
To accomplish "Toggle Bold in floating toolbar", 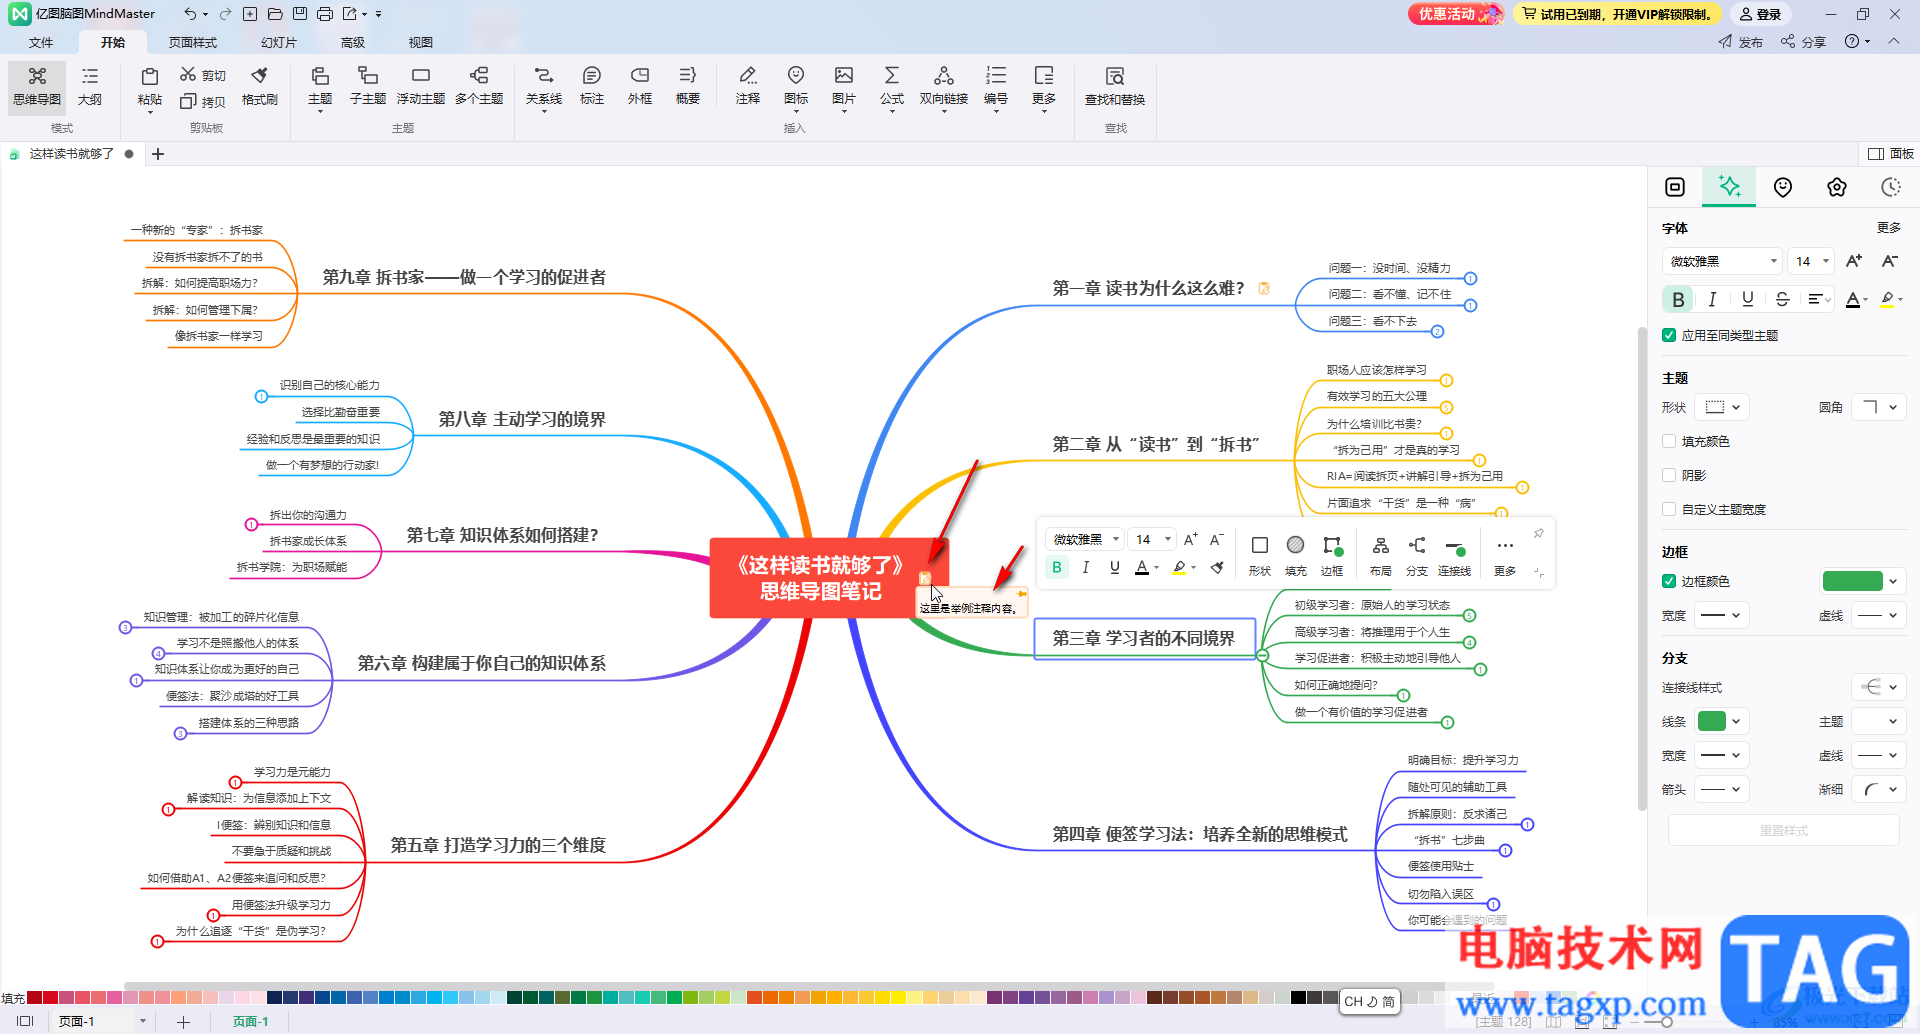I will point(1057,567).
